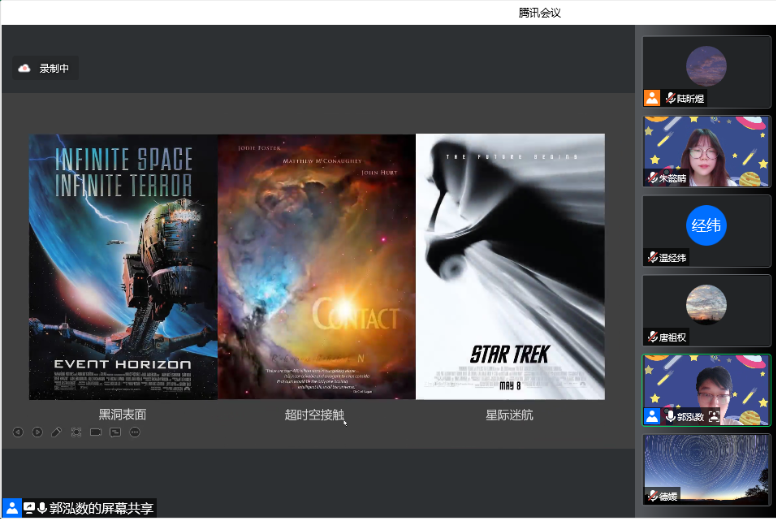Click participant name 陆昕煜

[x=690, y=98]
